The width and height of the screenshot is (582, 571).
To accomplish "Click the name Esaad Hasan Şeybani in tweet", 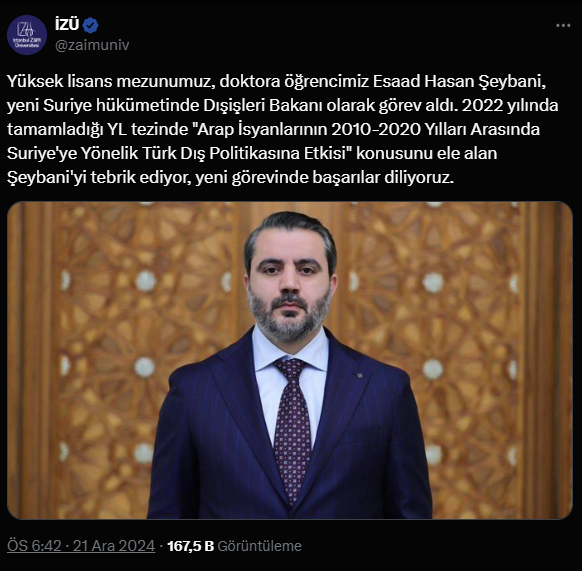I will pyautogui.click(x=460, y=81).
